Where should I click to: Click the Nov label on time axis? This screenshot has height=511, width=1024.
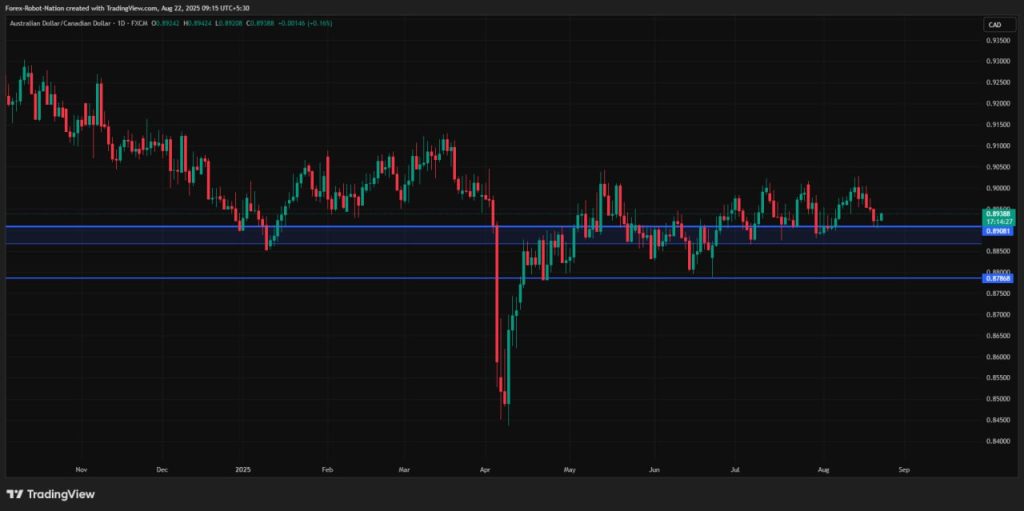coord(81,467)
